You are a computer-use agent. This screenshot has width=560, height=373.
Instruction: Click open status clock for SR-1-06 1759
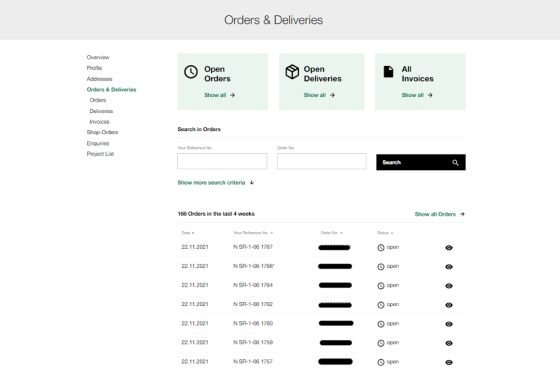tap(381, 343)
